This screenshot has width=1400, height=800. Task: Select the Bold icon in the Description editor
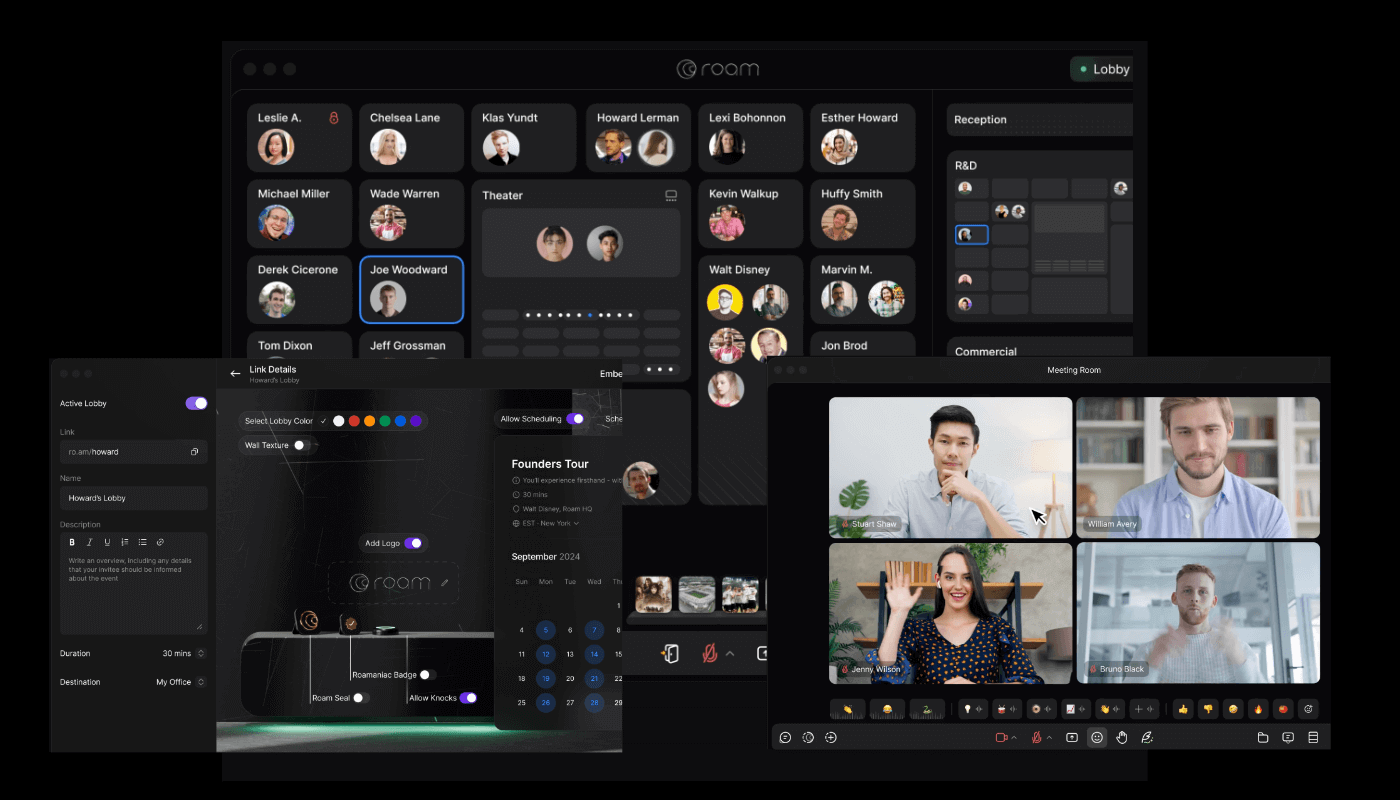click(71, 542)
